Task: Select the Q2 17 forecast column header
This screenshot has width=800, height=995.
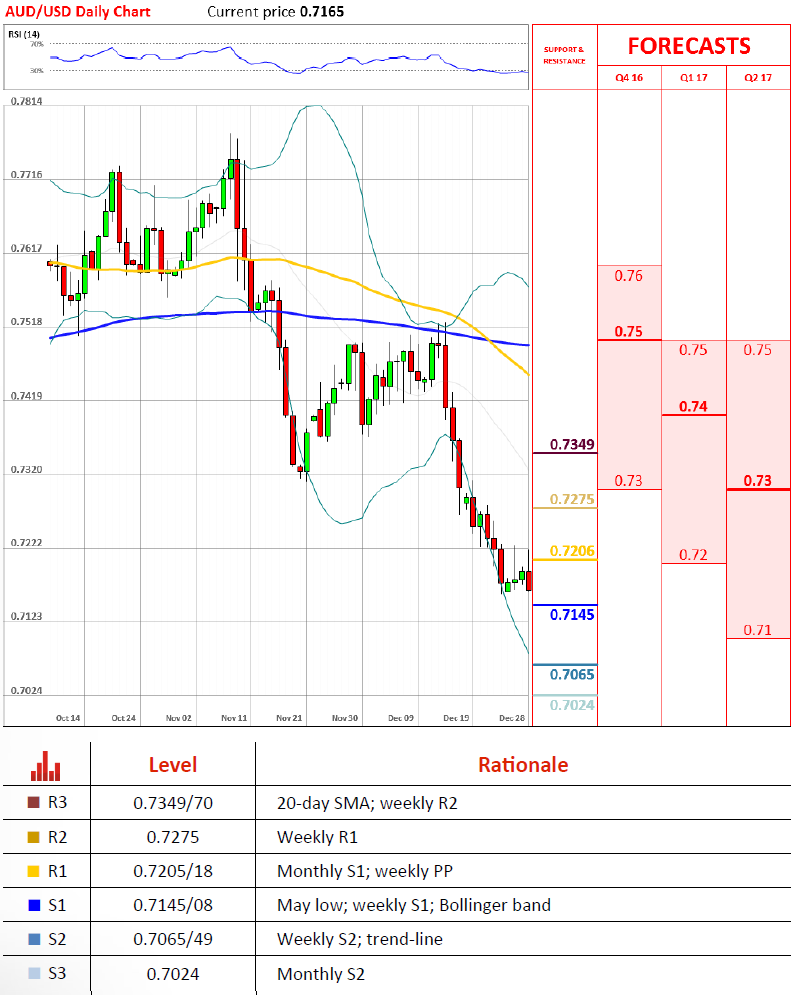Action: point(758,78)
